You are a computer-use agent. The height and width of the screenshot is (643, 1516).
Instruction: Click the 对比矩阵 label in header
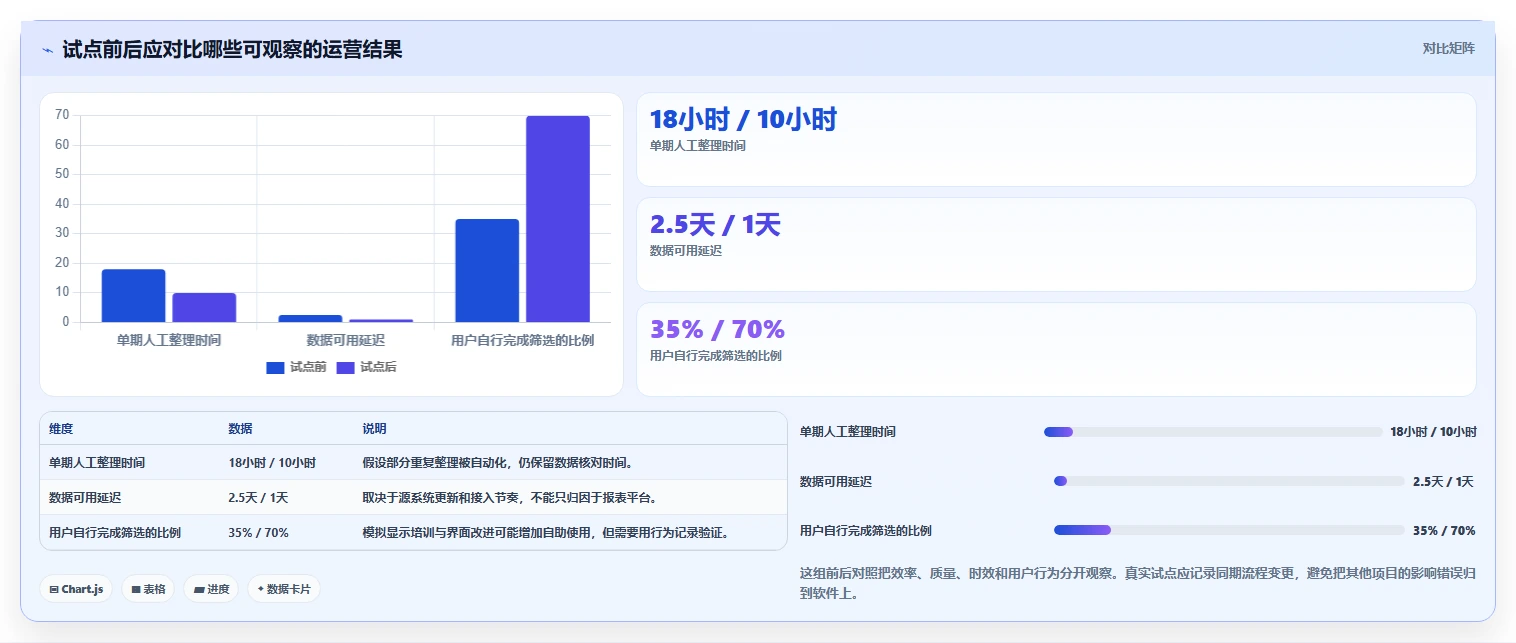[1448, 48]
